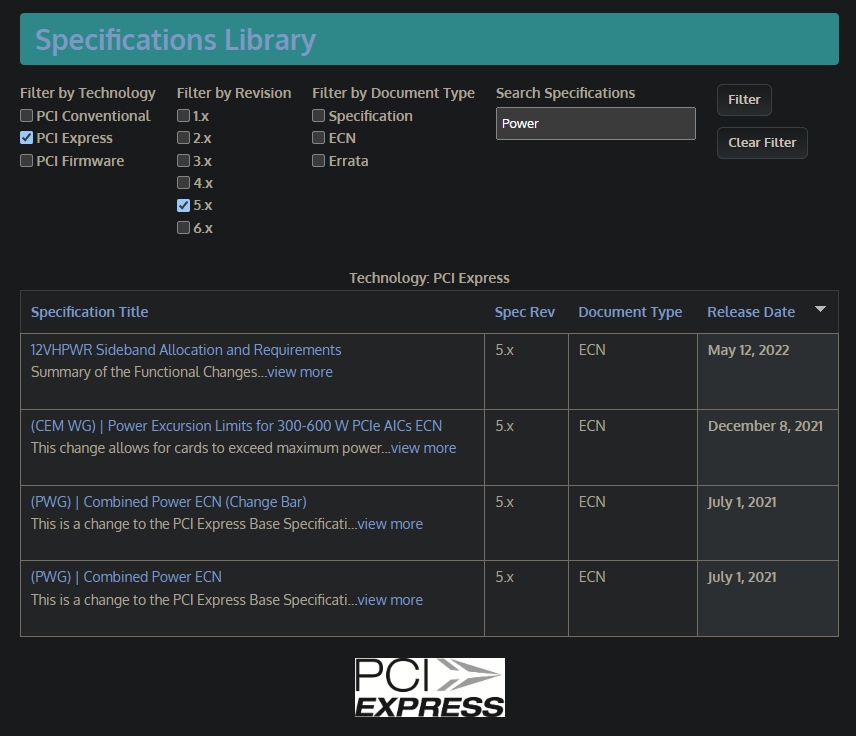856x736 pixels.
Task: Uncheck the PCI Express technology checkbox
Action: [26, 138]
